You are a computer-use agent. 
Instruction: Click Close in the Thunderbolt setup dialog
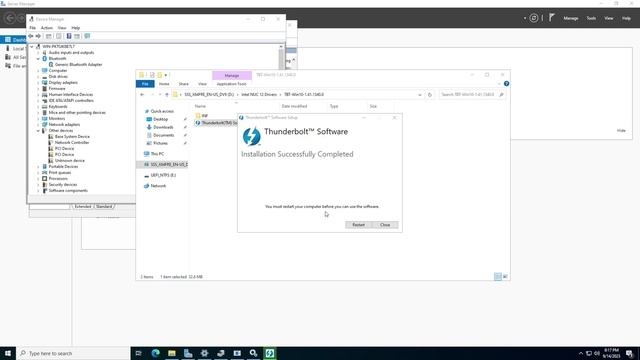[x=385, y=225]
